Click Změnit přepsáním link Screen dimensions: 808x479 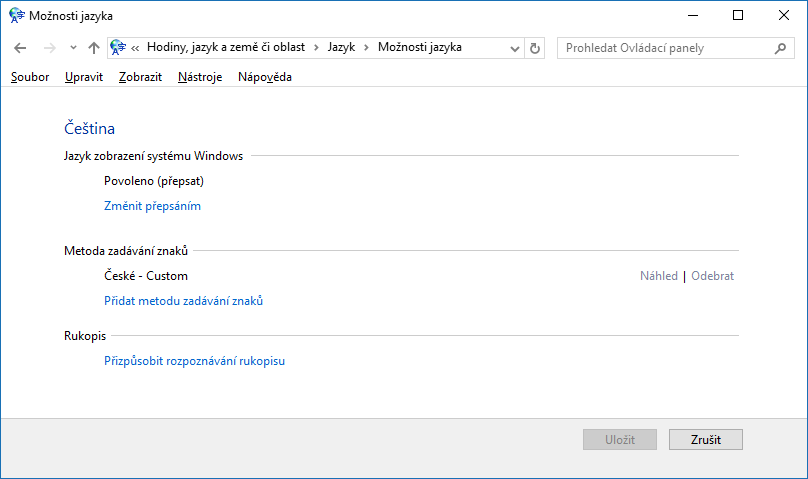click(153, 206)
